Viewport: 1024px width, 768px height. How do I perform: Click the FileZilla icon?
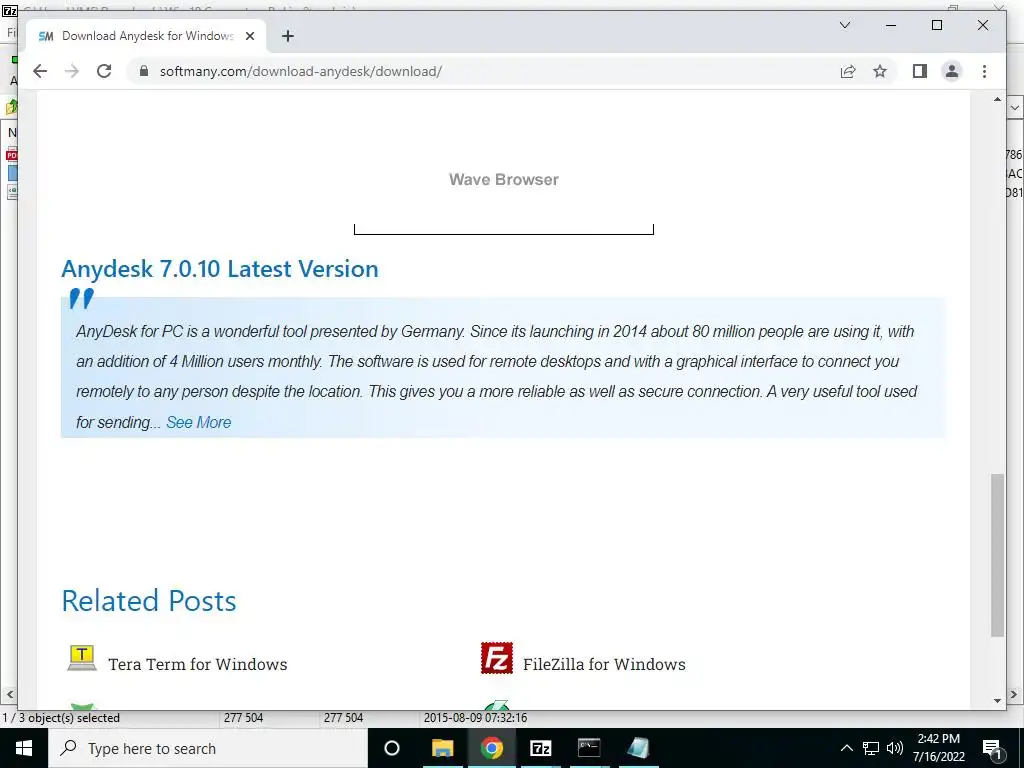(x=497, y=658)
